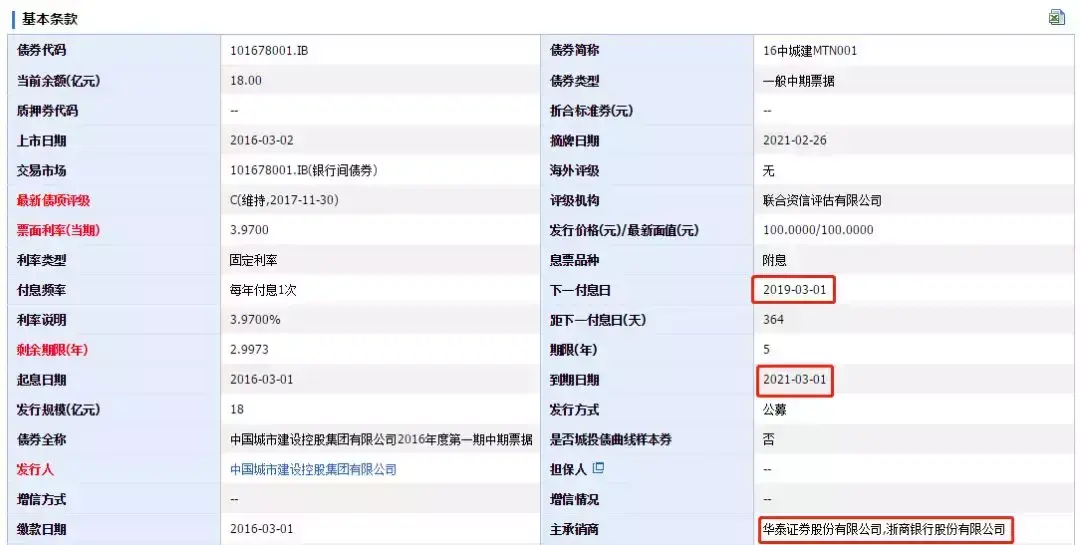This screenshot has height=545, width=1080.
Task: Click the 主承销商 label
Action: coord(574,529)
